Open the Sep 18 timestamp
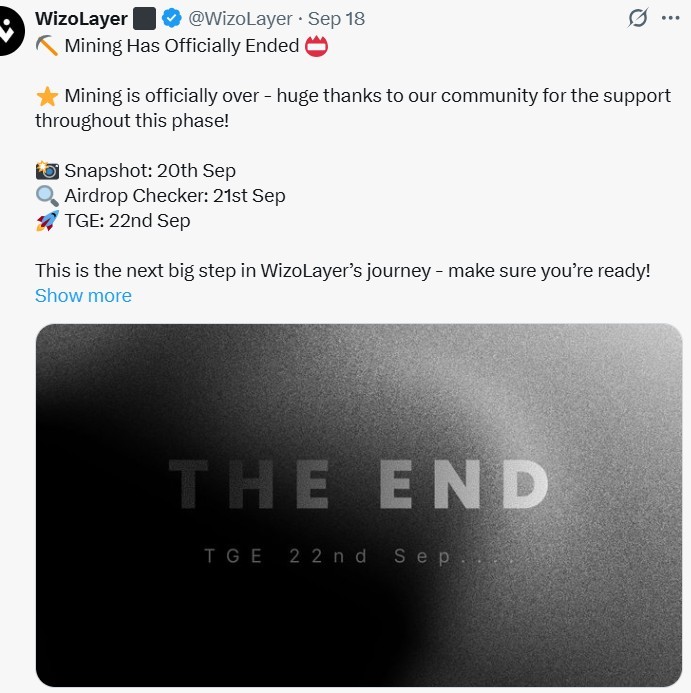Image resolution: width=691 pixels, height=693 pixels. click(x=336, y=19)
